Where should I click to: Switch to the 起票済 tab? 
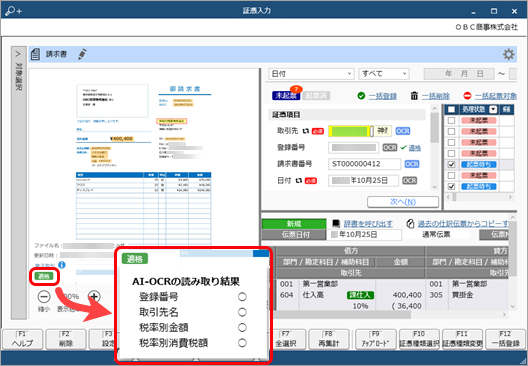pos(316,96)
